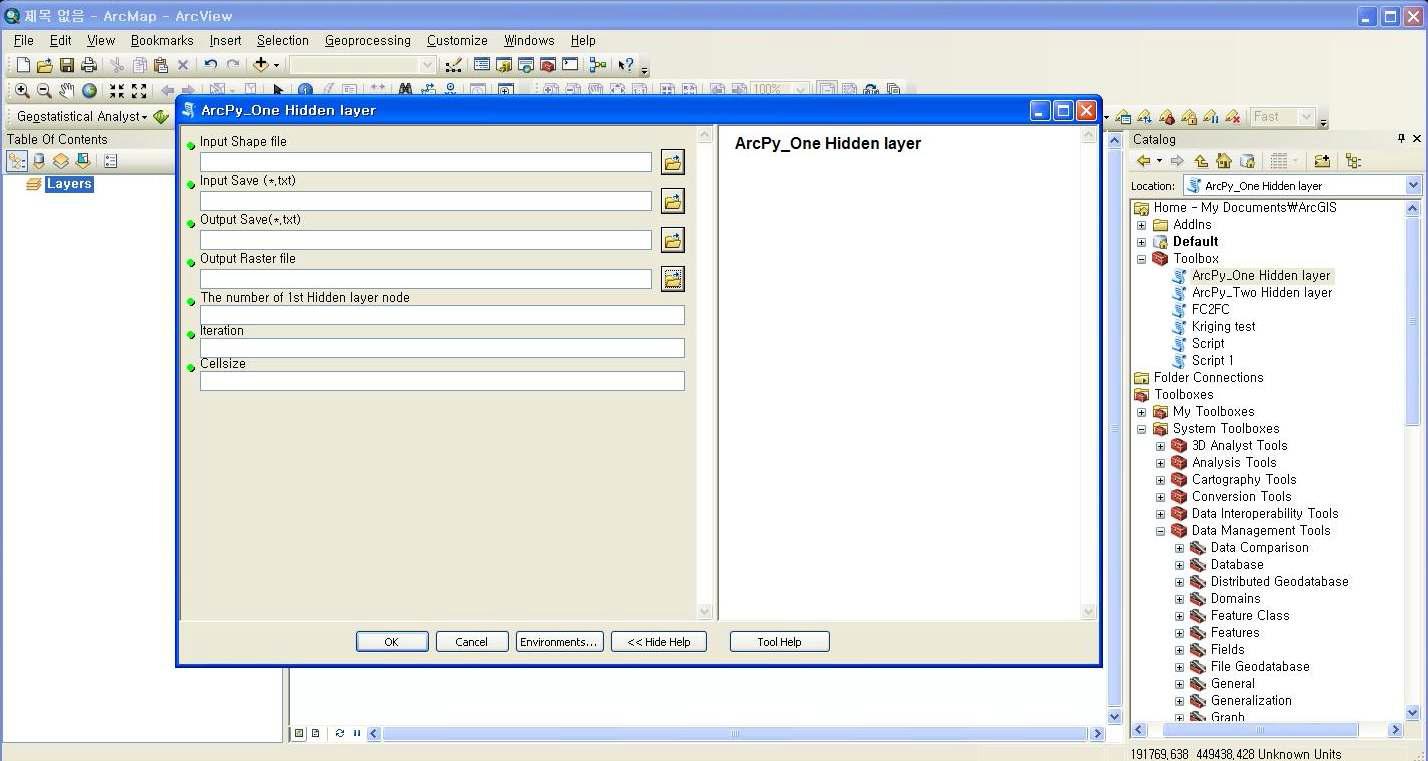Expand My Toolboxes in Catalog tree

pos(1141,412)
